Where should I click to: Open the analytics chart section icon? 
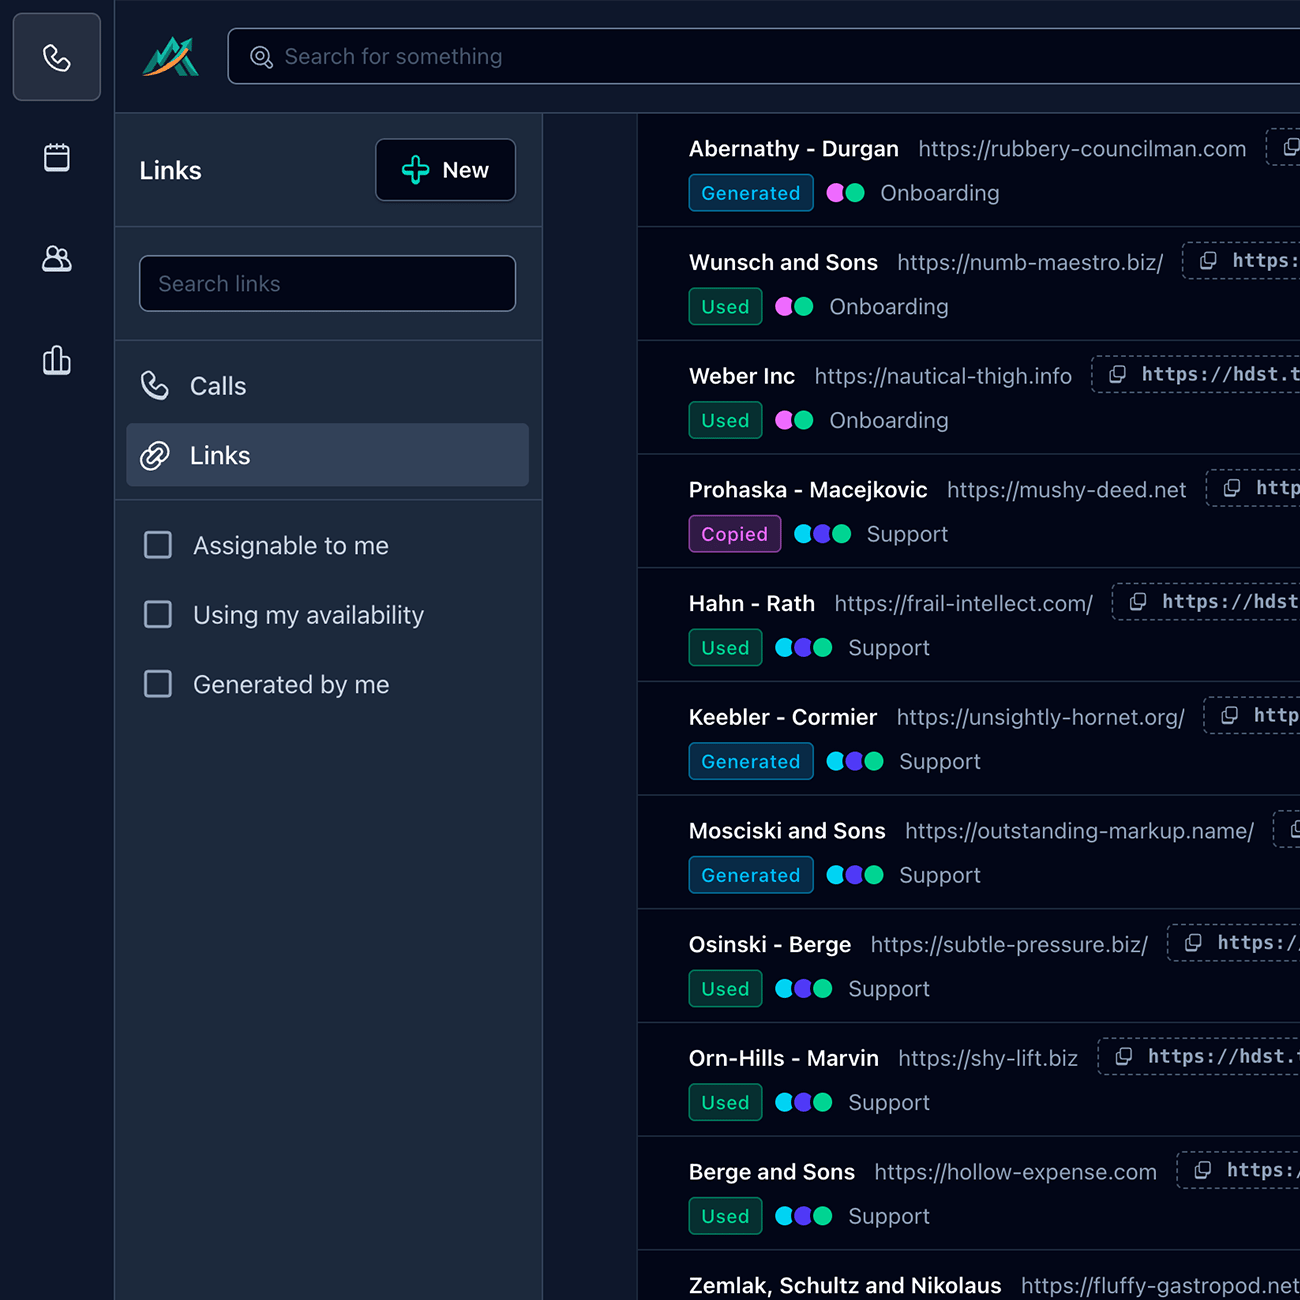57,360
